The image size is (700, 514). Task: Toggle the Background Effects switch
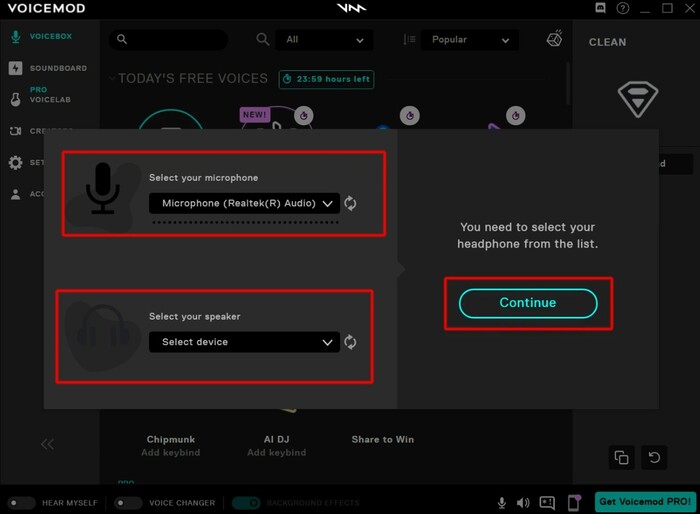coord(246,503)
